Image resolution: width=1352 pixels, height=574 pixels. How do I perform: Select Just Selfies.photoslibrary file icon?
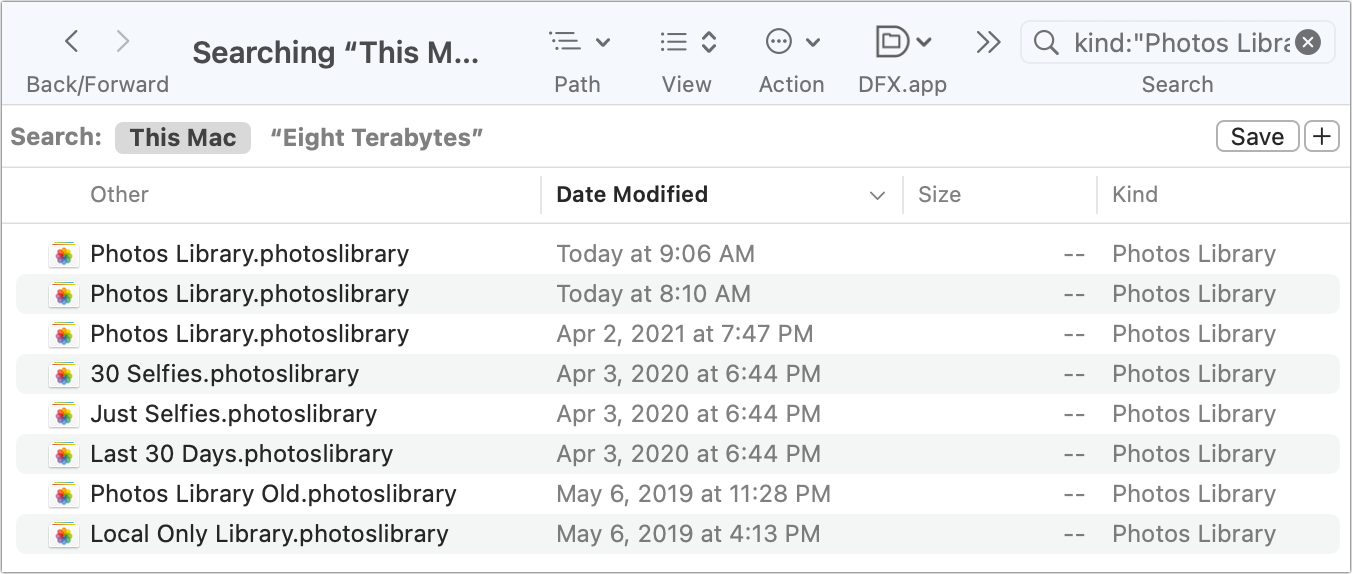click(x=63, y=415)
